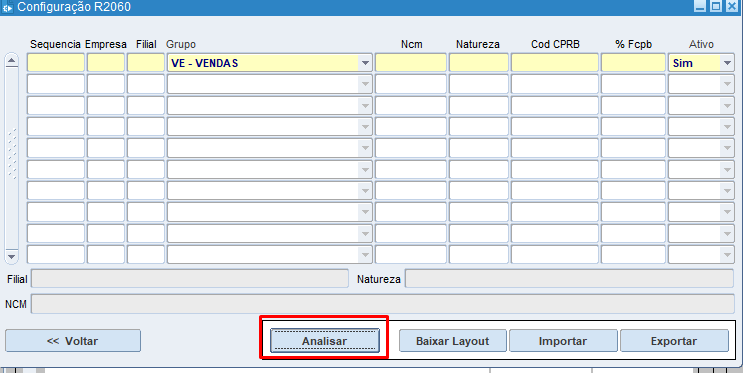Click the read-only Natureza description field

click(569, 279)
